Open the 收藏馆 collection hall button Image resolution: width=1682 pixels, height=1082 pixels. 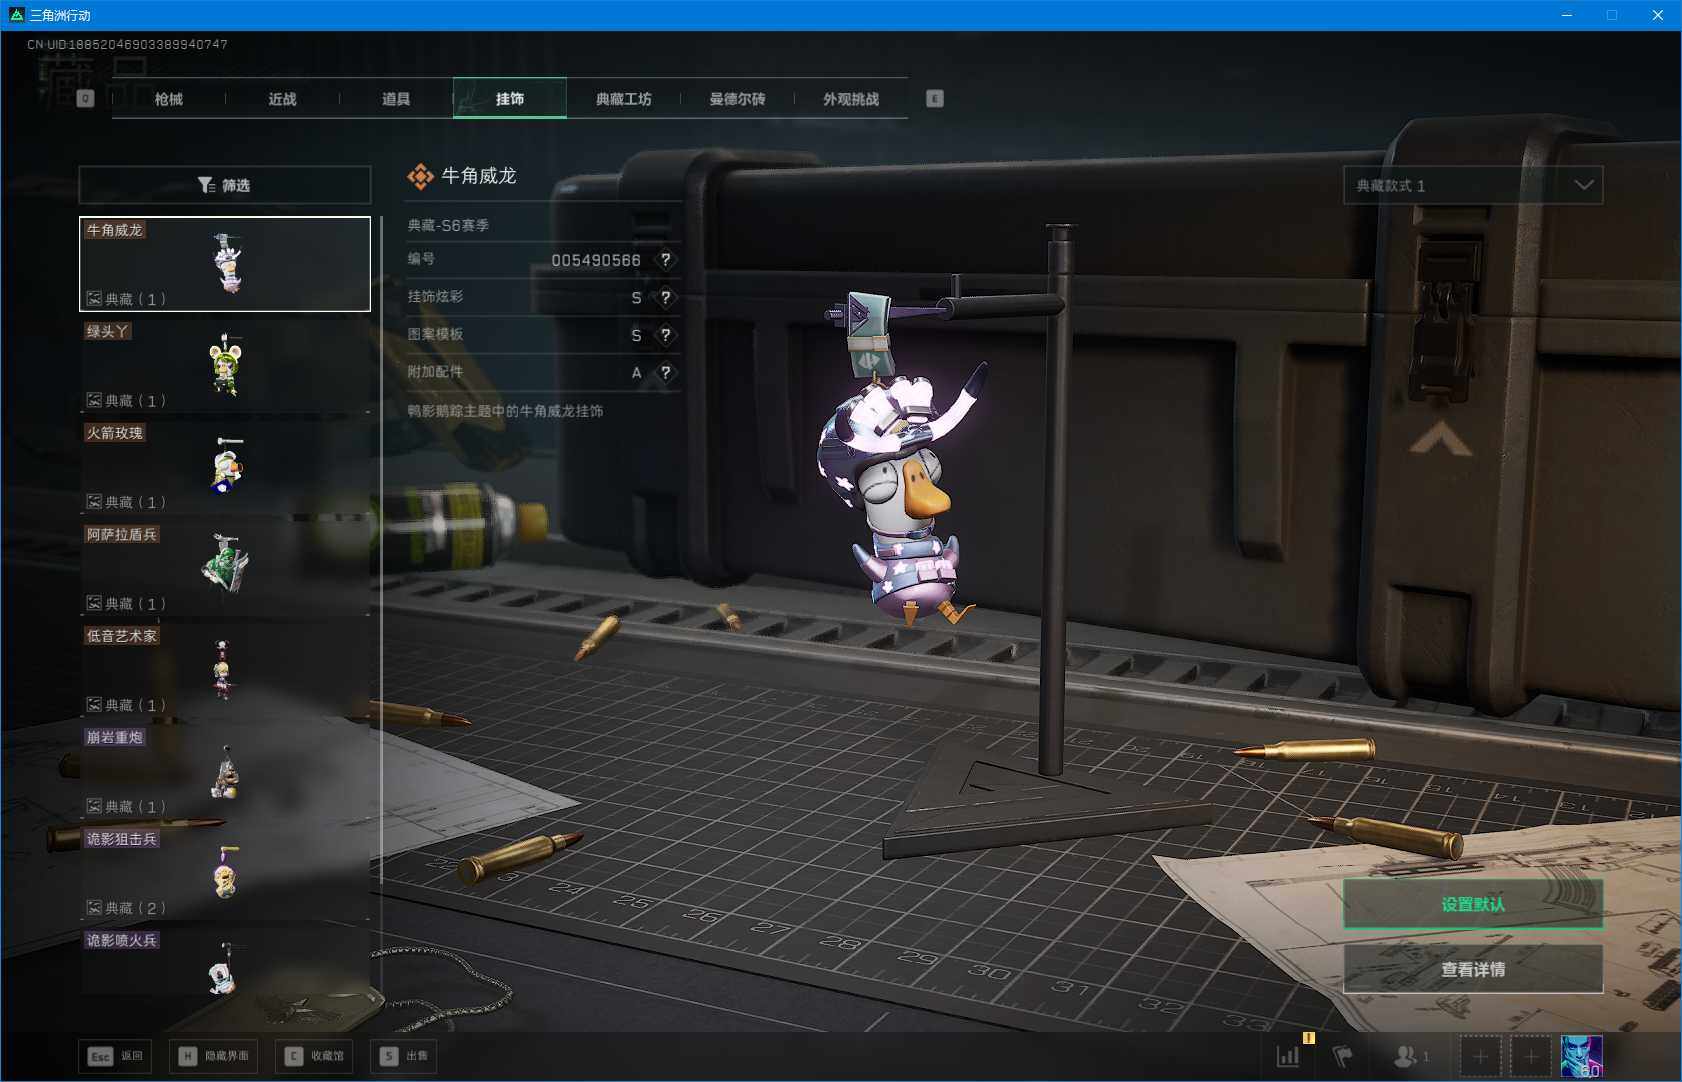[314, 1056]
